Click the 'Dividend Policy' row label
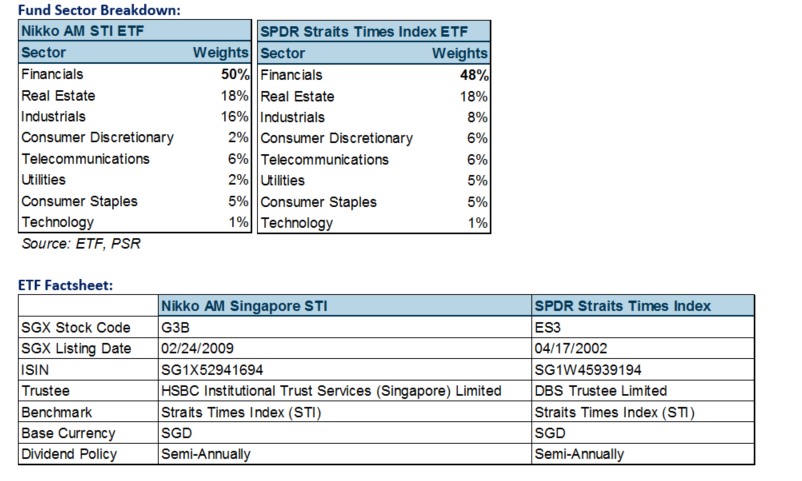The width and height of the screenshot is (802, 481). [69, 454]
